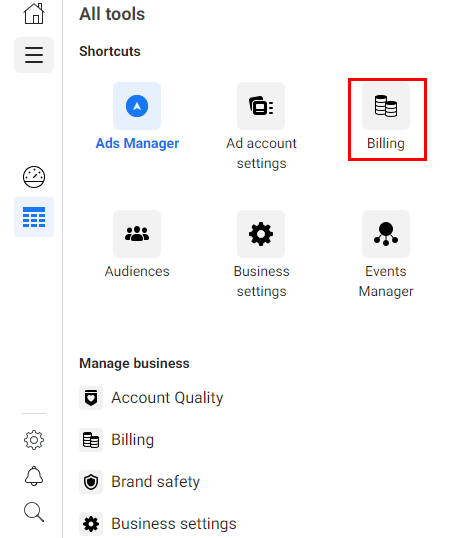Select Business settings in Manage business list
Image resolution: width=458 pixels, height=538 pixels.
pos(158,524)
